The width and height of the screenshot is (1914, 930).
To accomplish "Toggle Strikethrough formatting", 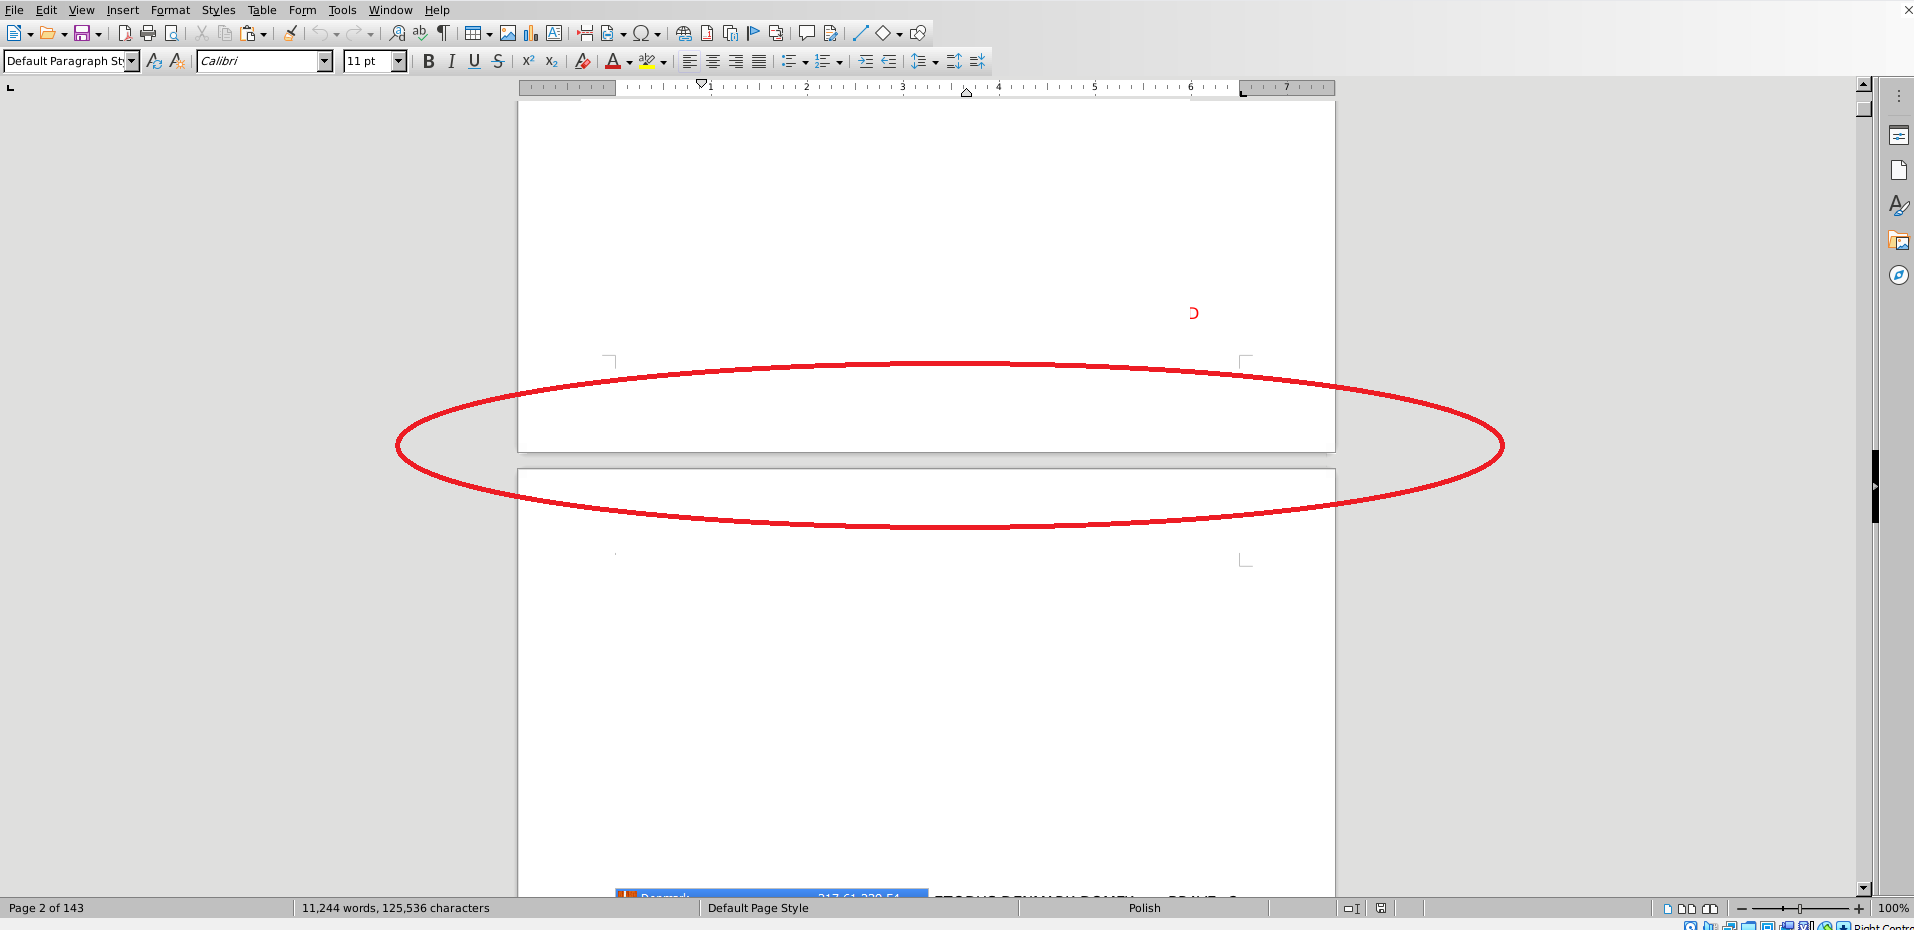I will (x=498, y=61).
